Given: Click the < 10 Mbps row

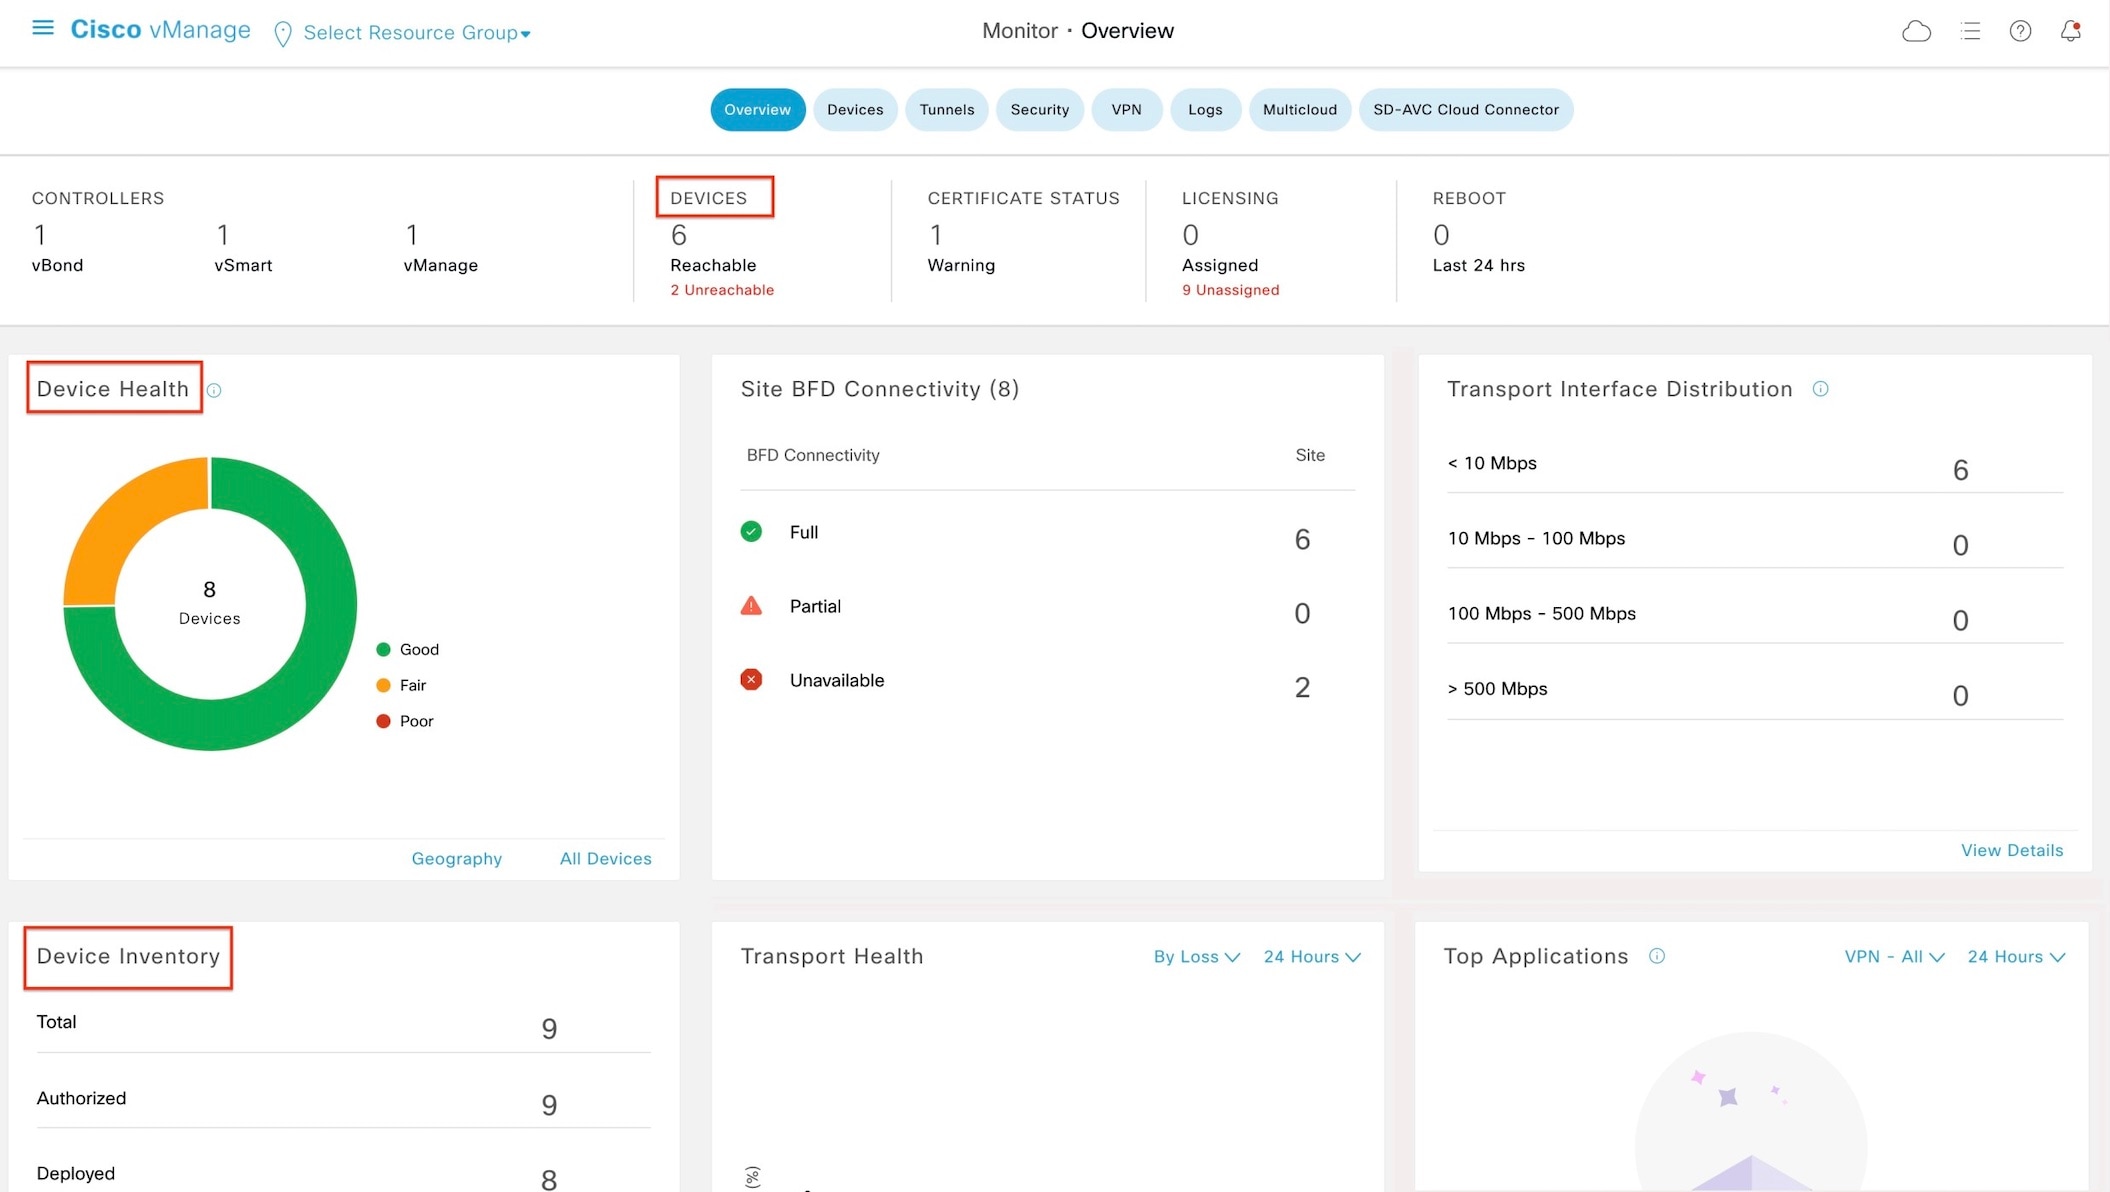Looking at the screenshot, I should 1755,466.
